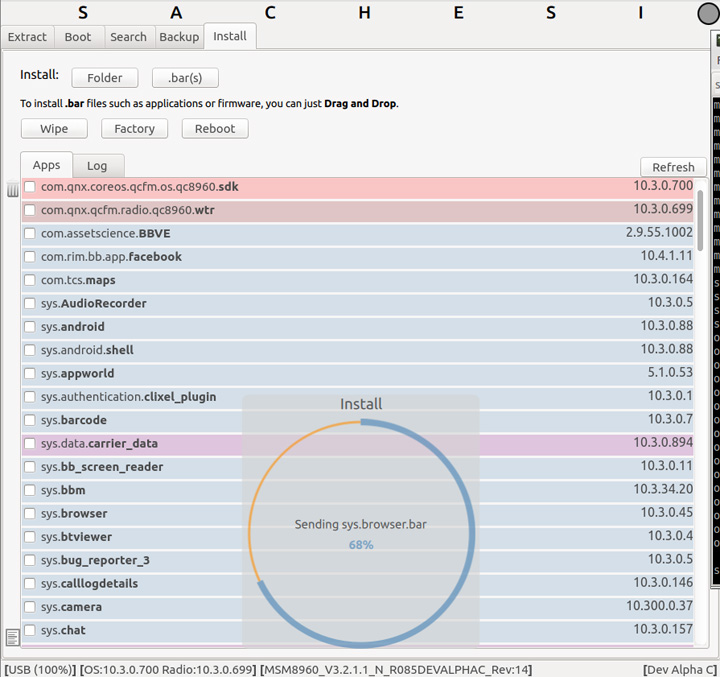Click the .bar(s) install button
720x677 pixels.
[185, 78]
